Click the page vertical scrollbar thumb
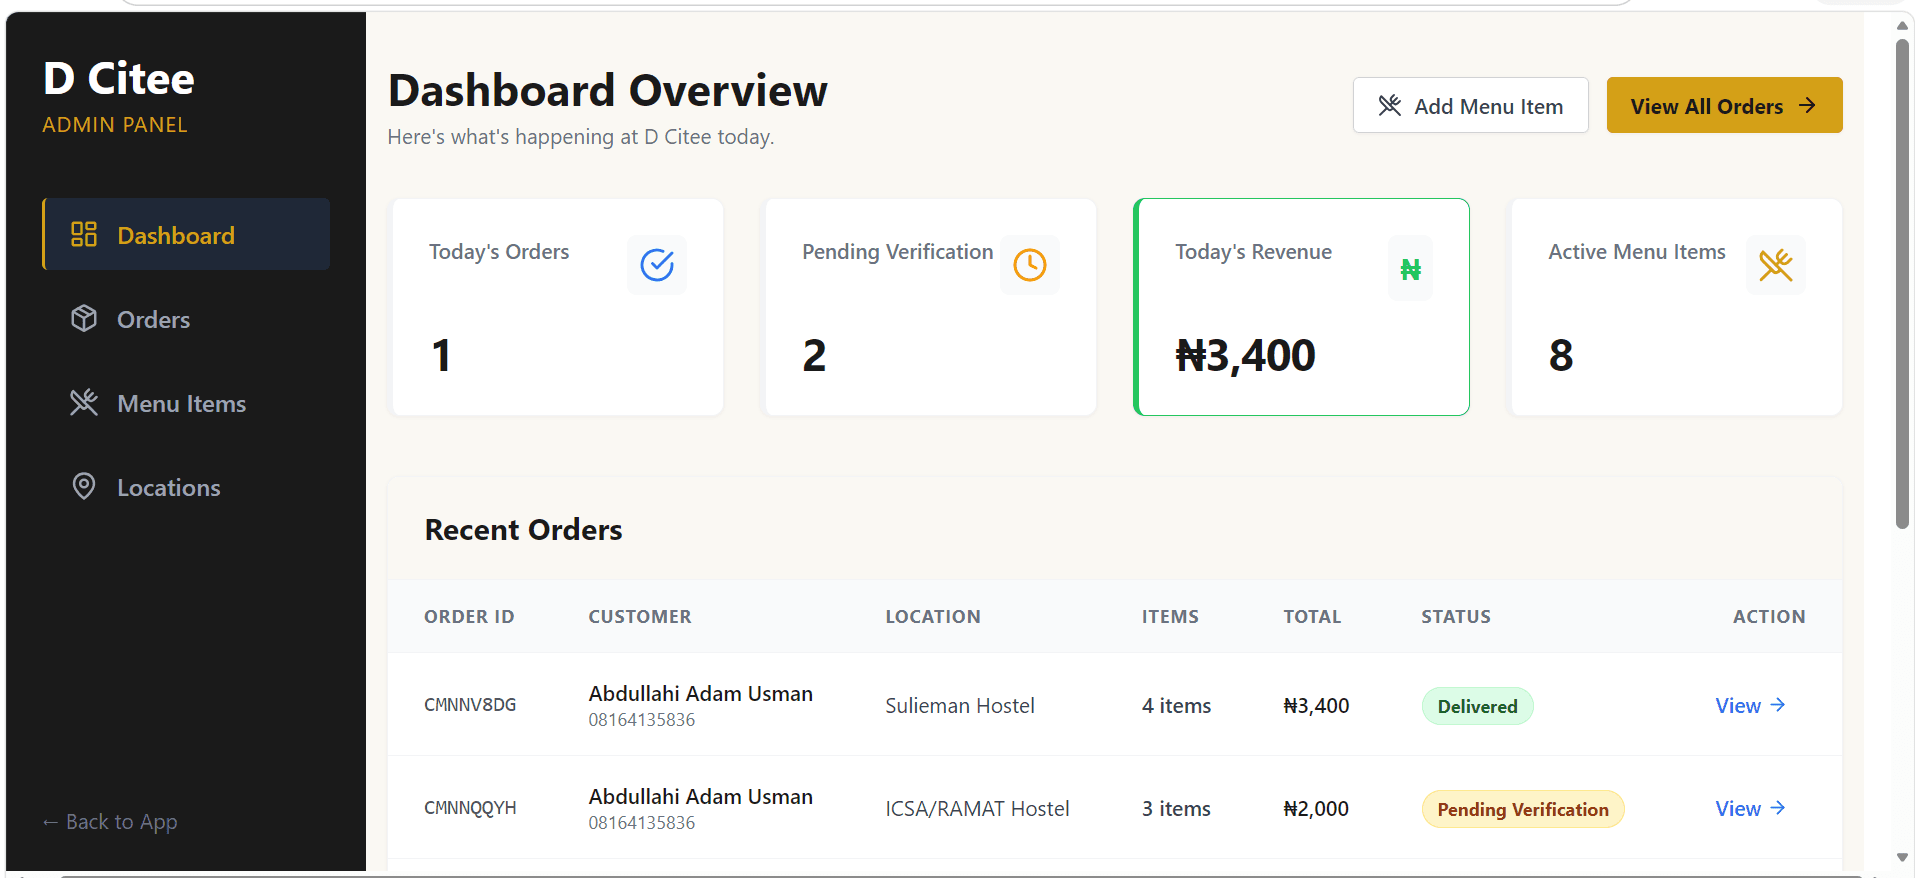1915x878 pixels. click(x=1902, y=280)
